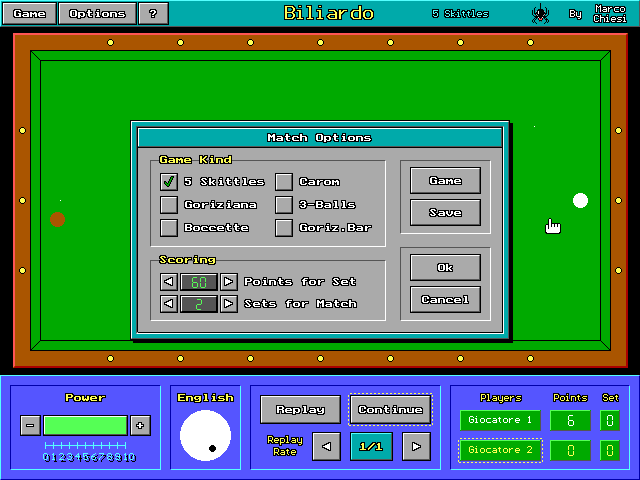Image resolution: width=640 pixels, height=480 pixels.
Task: Speed up replay rate with right arrow
Action: 416,447
